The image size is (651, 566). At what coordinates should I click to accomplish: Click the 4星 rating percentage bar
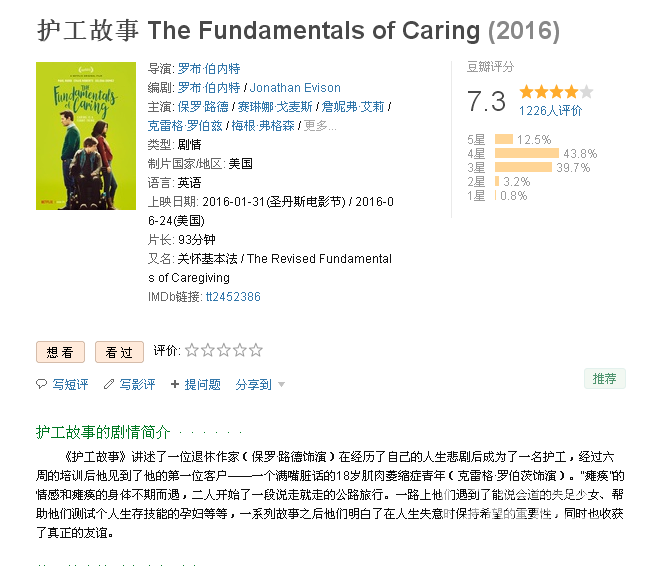click(x=527, y=153)
